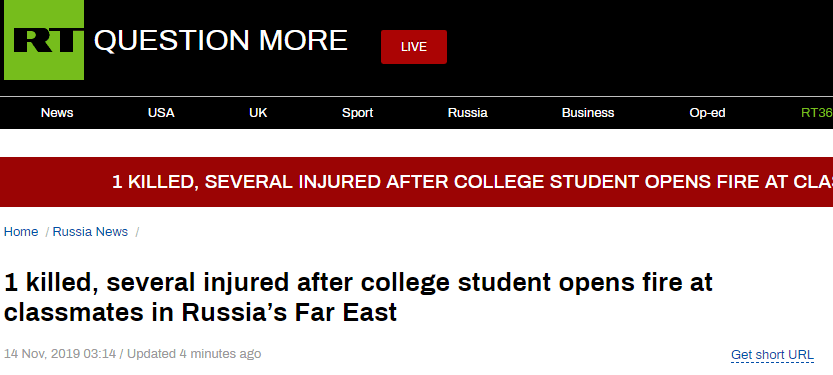Open the Sport section
This screenshot has height=375, width=833.
[x=358, y=113]
